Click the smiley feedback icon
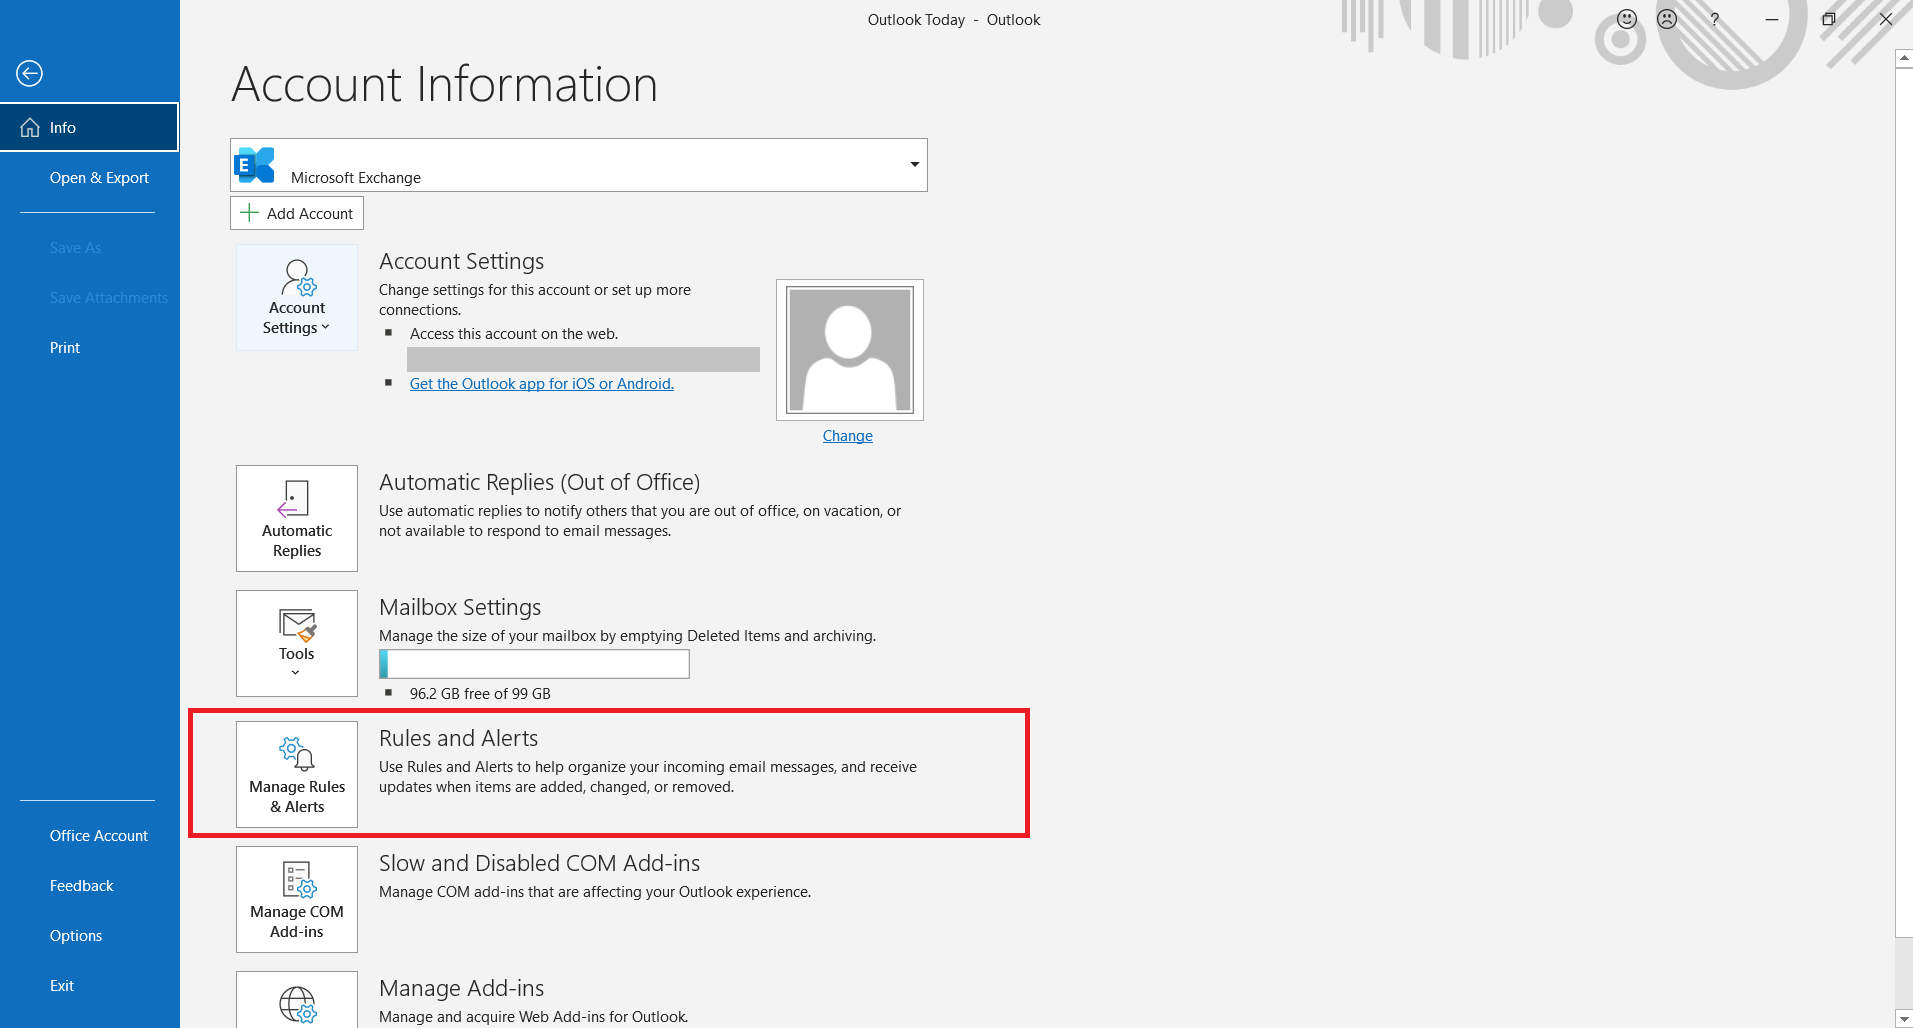This screenshot has height=1028, width=1913. (1625, 19)
